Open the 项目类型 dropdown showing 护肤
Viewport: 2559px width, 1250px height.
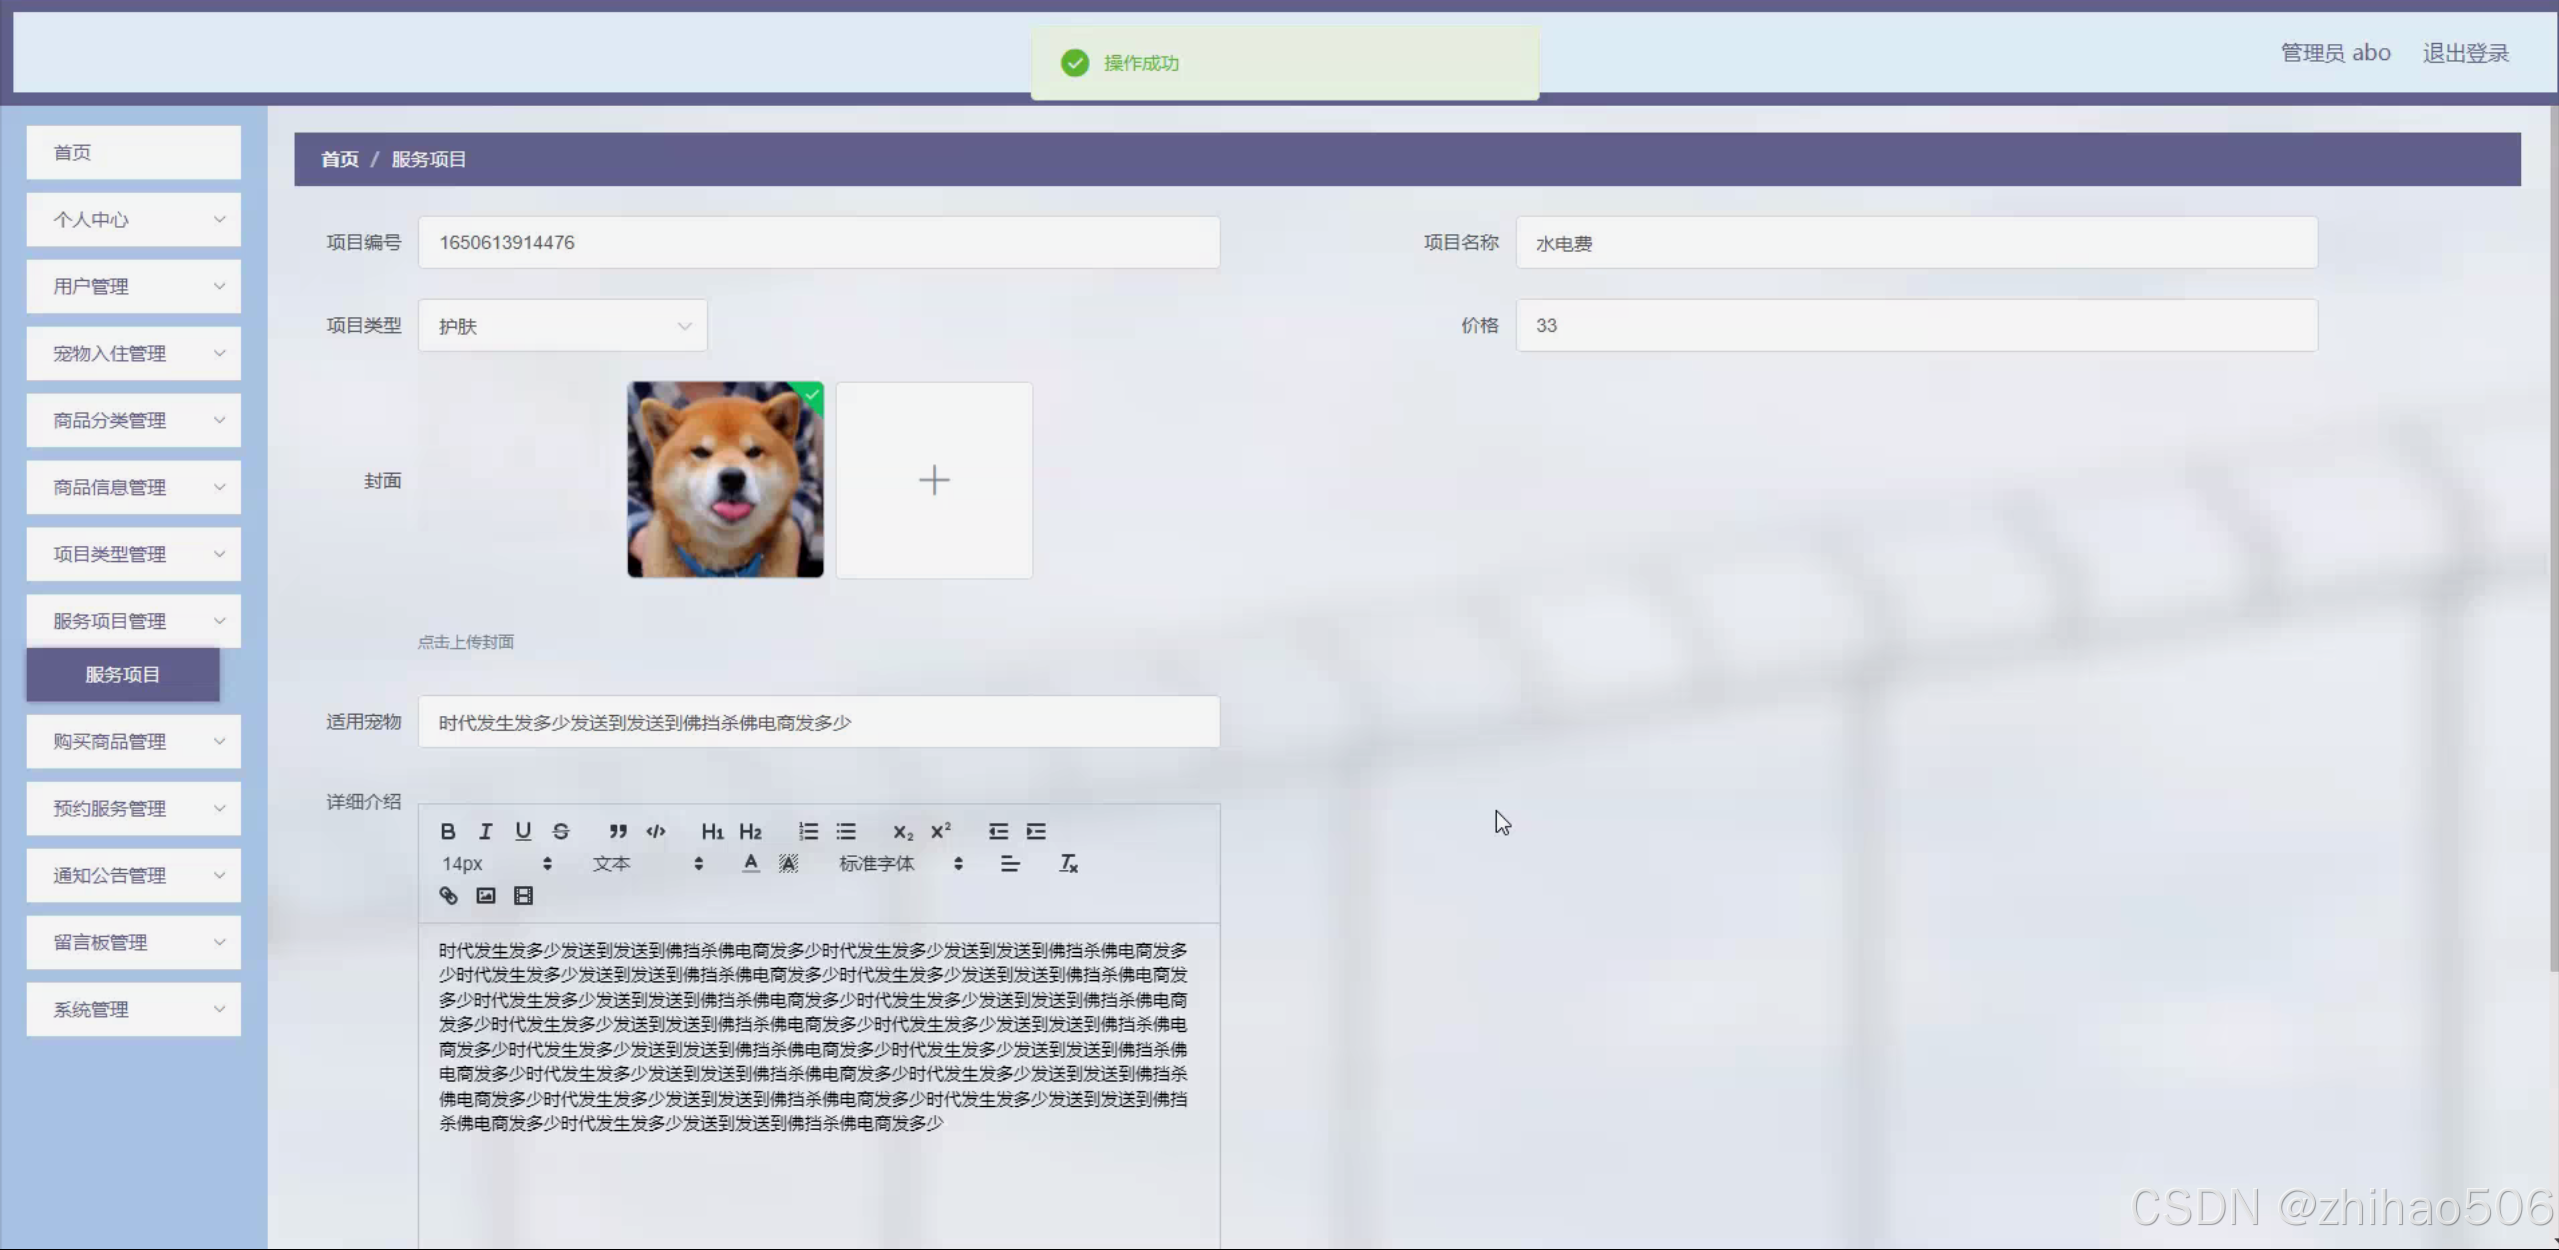tap(563, 326)
